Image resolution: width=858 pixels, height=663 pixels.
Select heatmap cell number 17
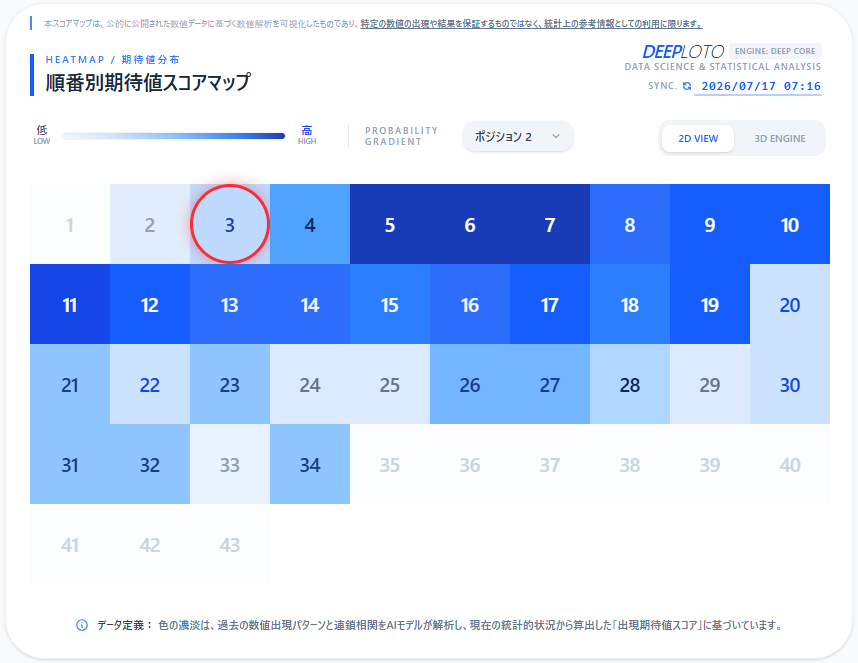550,304
